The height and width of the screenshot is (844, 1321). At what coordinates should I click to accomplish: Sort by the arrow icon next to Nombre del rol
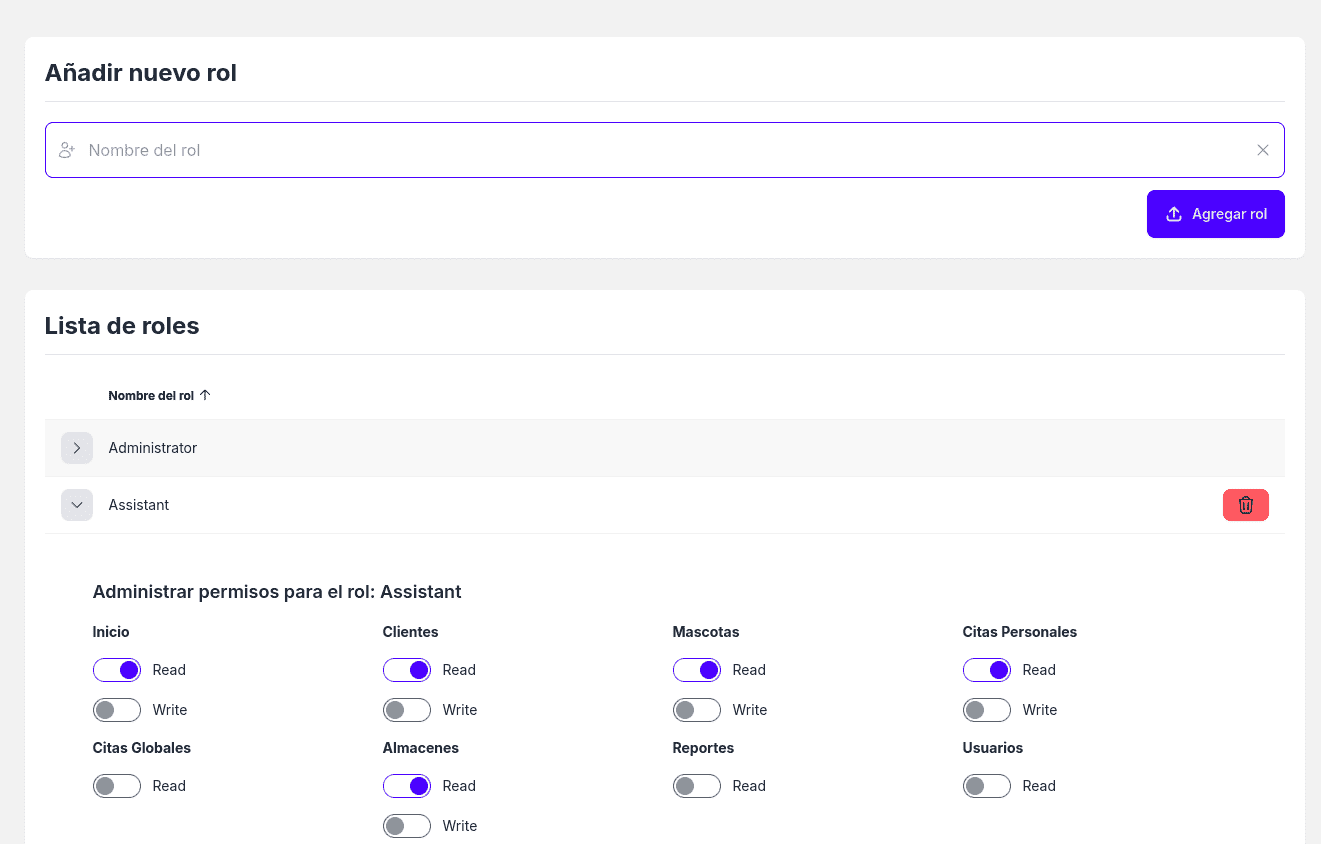(205, 395)
